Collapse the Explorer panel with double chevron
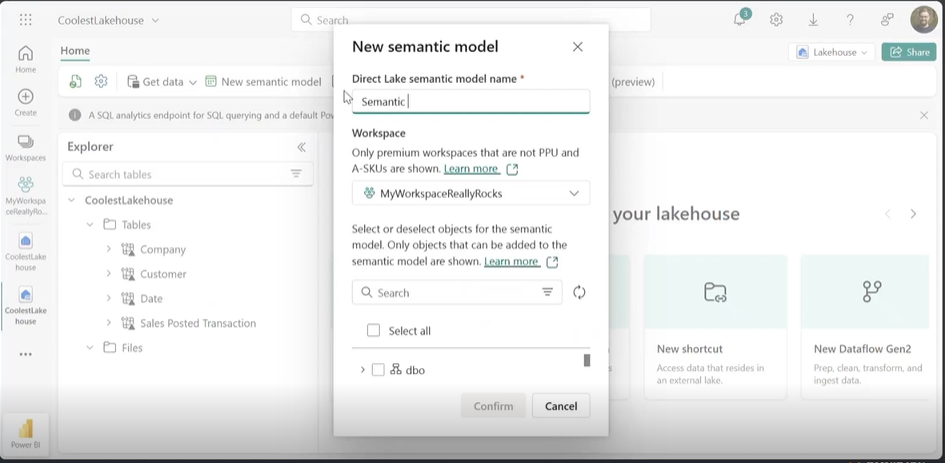 [301, 147]
